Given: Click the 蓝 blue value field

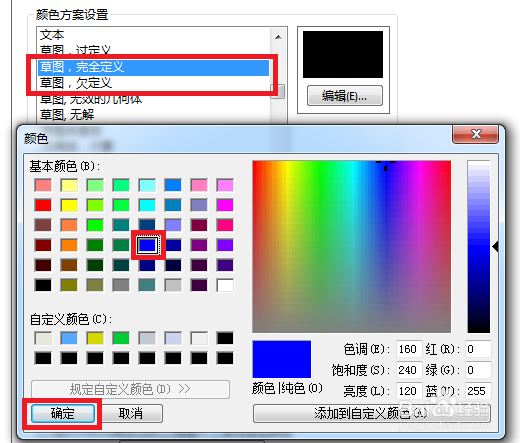Looking at the screenshot, I should 478,391.
